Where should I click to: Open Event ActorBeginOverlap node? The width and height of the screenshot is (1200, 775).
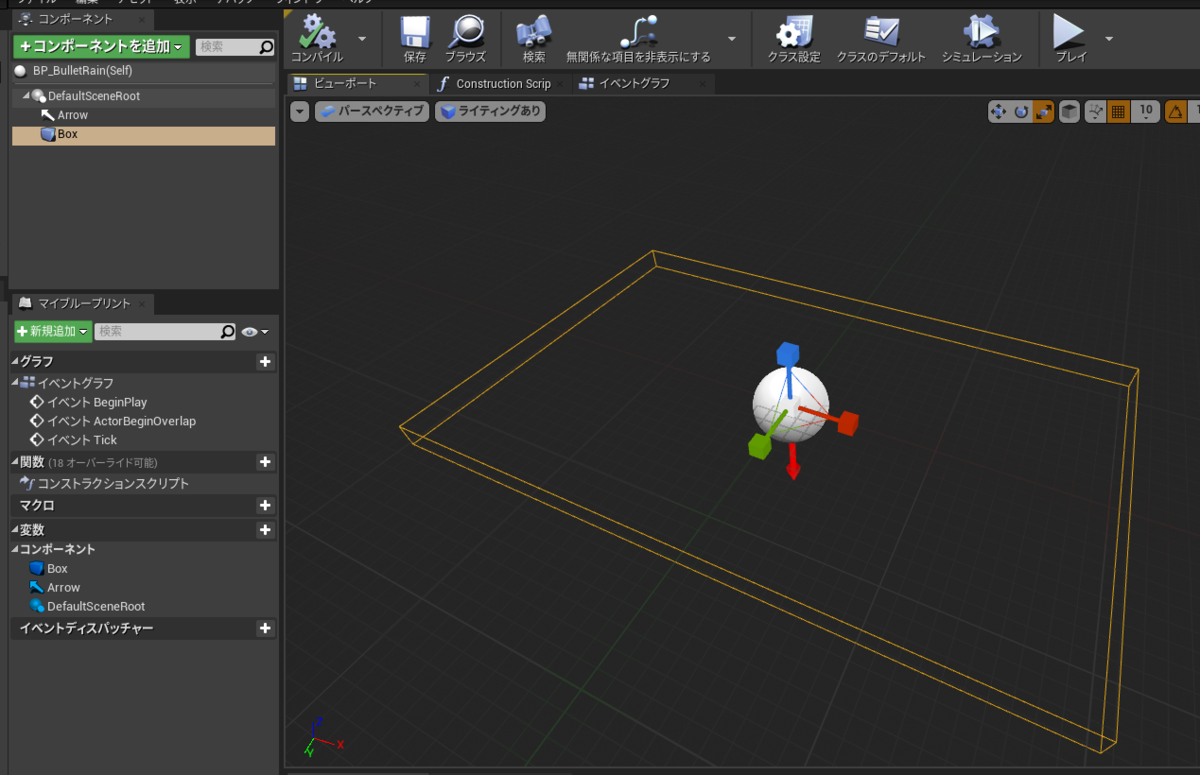point(121,421)
